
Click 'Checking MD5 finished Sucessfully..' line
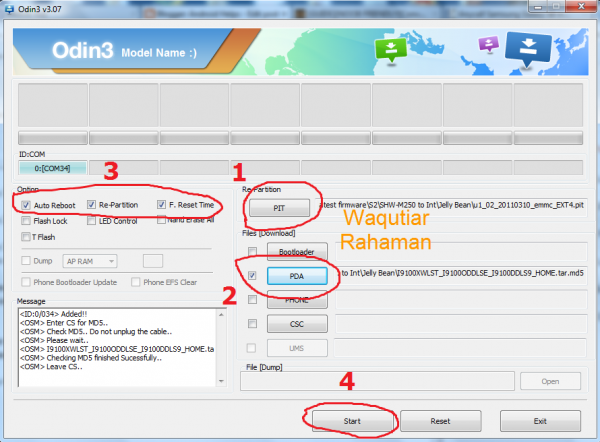coord(104,358)
